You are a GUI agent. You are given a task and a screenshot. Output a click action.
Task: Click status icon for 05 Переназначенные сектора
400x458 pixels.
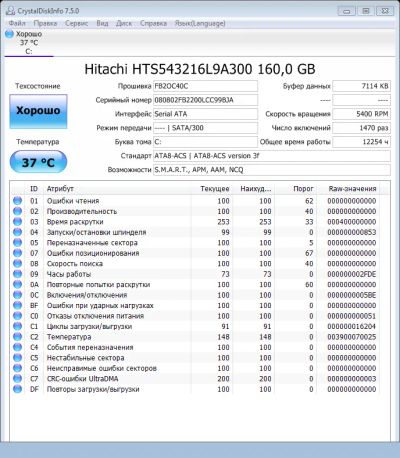pyautogui.click(x=17, y=242)
